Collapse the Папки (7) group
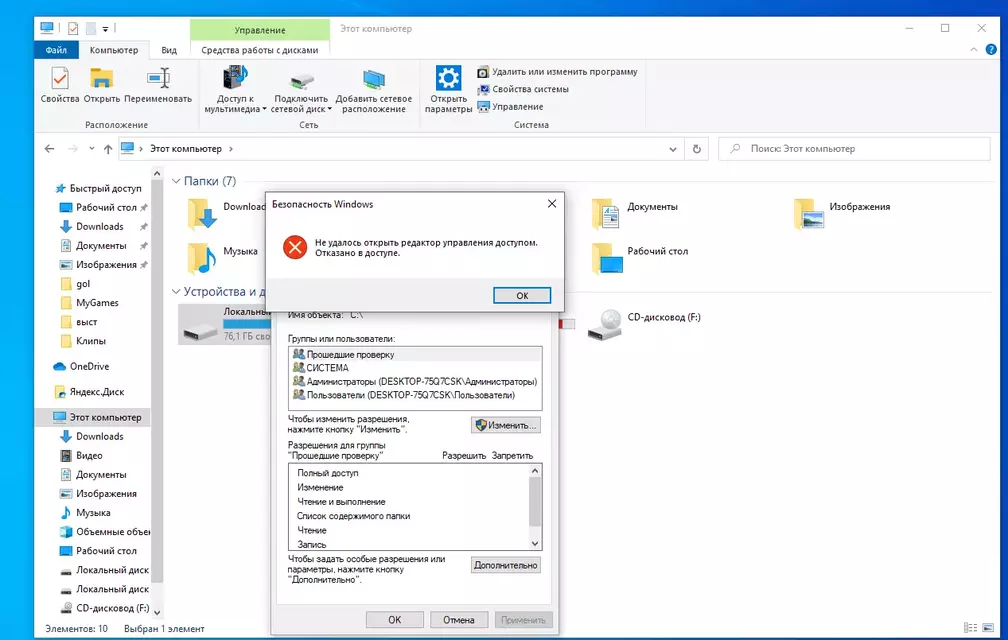The image size is (1008, 640). 176,182
